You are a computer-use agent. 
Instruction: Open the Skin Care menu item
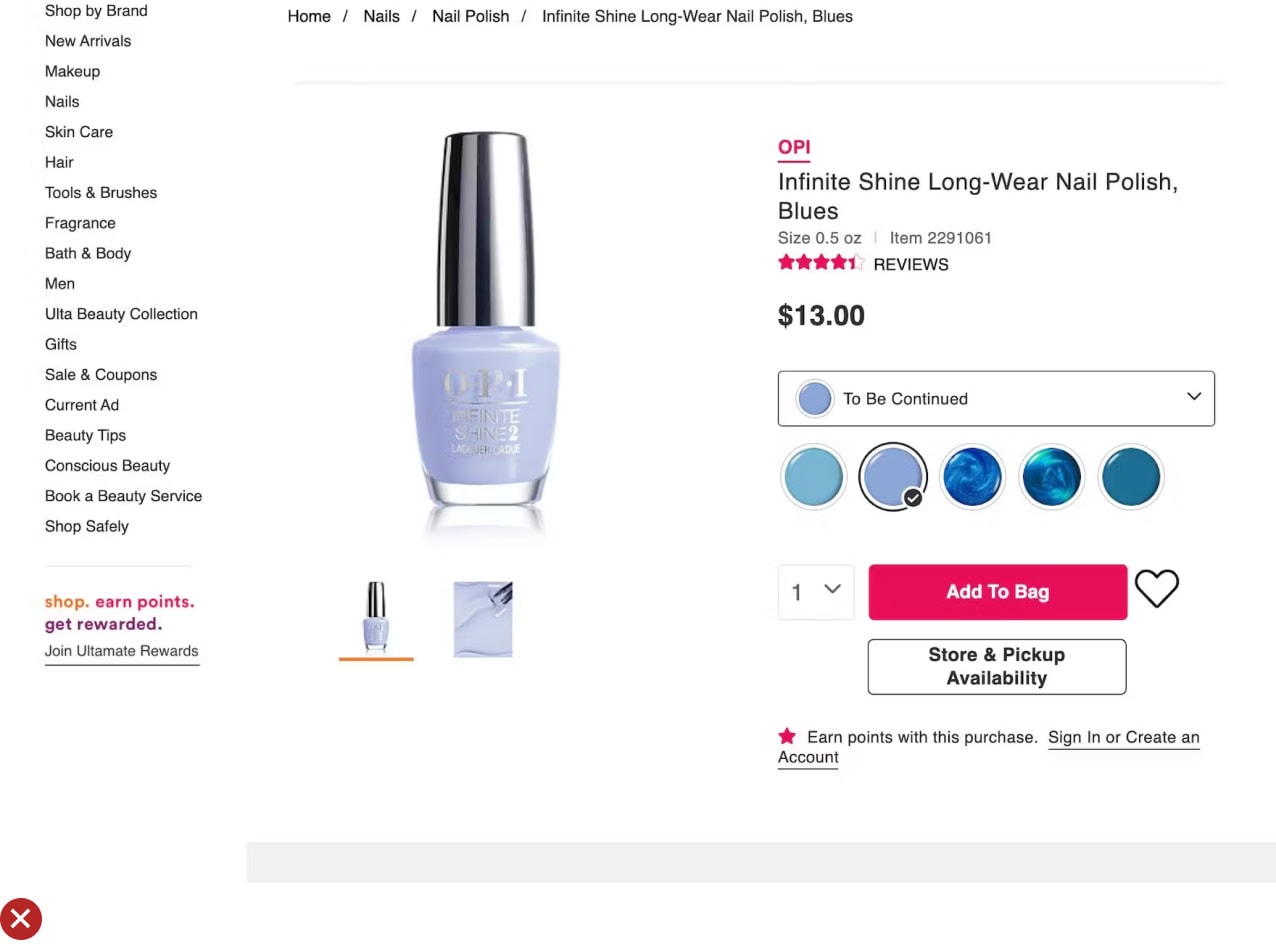tap(79, 132)
